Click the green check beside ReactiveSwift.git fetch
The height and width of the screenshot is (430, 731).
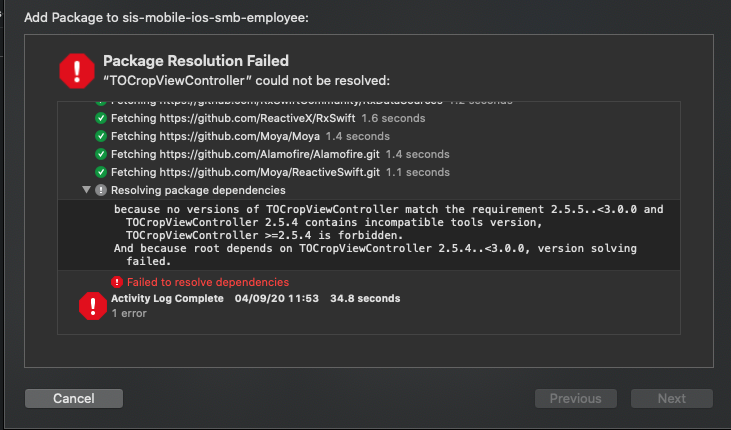click(101, 172)
